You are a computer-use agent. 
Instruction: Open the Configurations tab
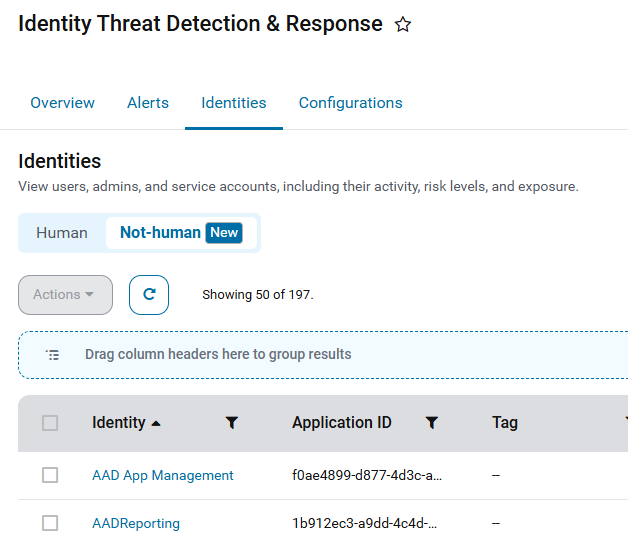tap(350, 103)
